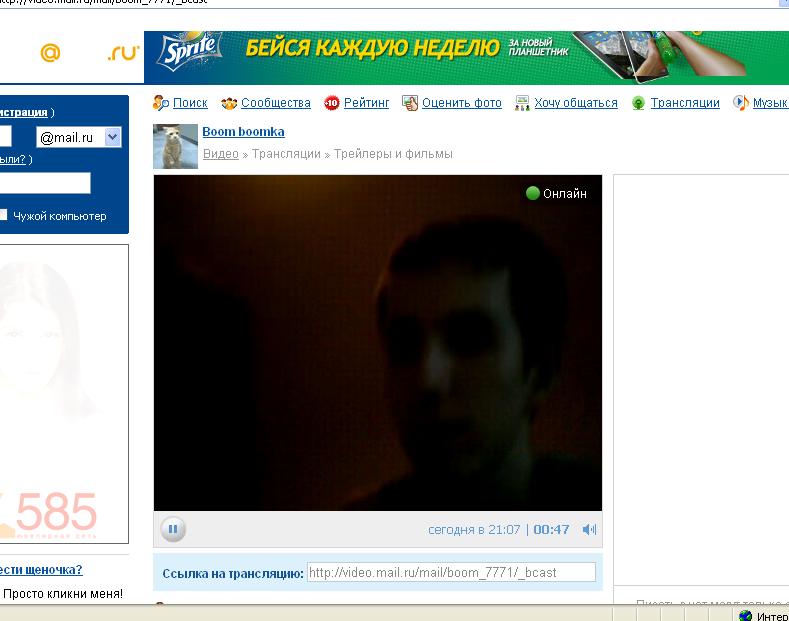Follow the Видео breadcrumb link
789x621 pixels.
[x=220, y=153]
